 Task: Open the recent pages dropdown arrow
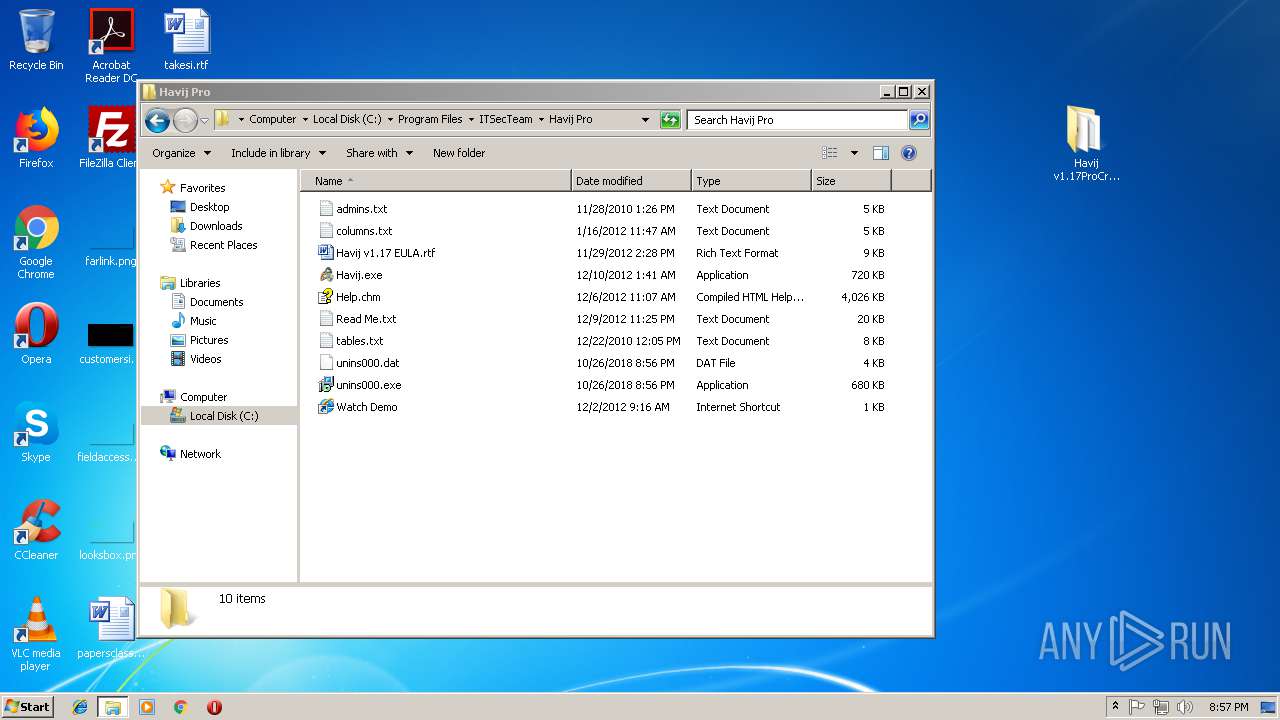coord(204,121)
